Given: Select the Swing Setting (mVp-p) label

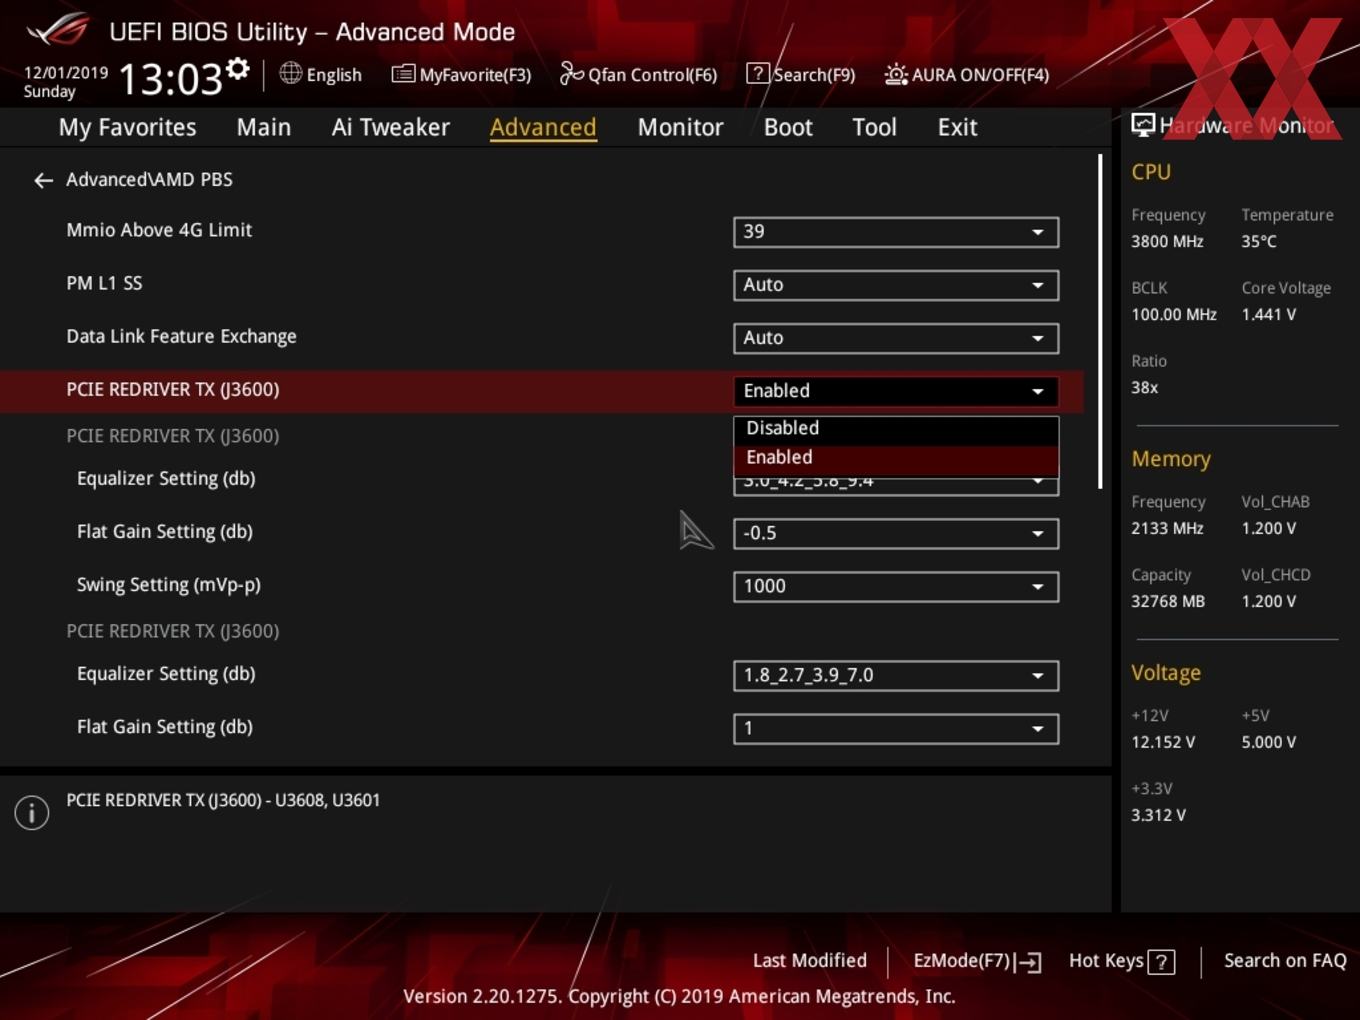Looking at the screenshot, I should coord(169,585).
